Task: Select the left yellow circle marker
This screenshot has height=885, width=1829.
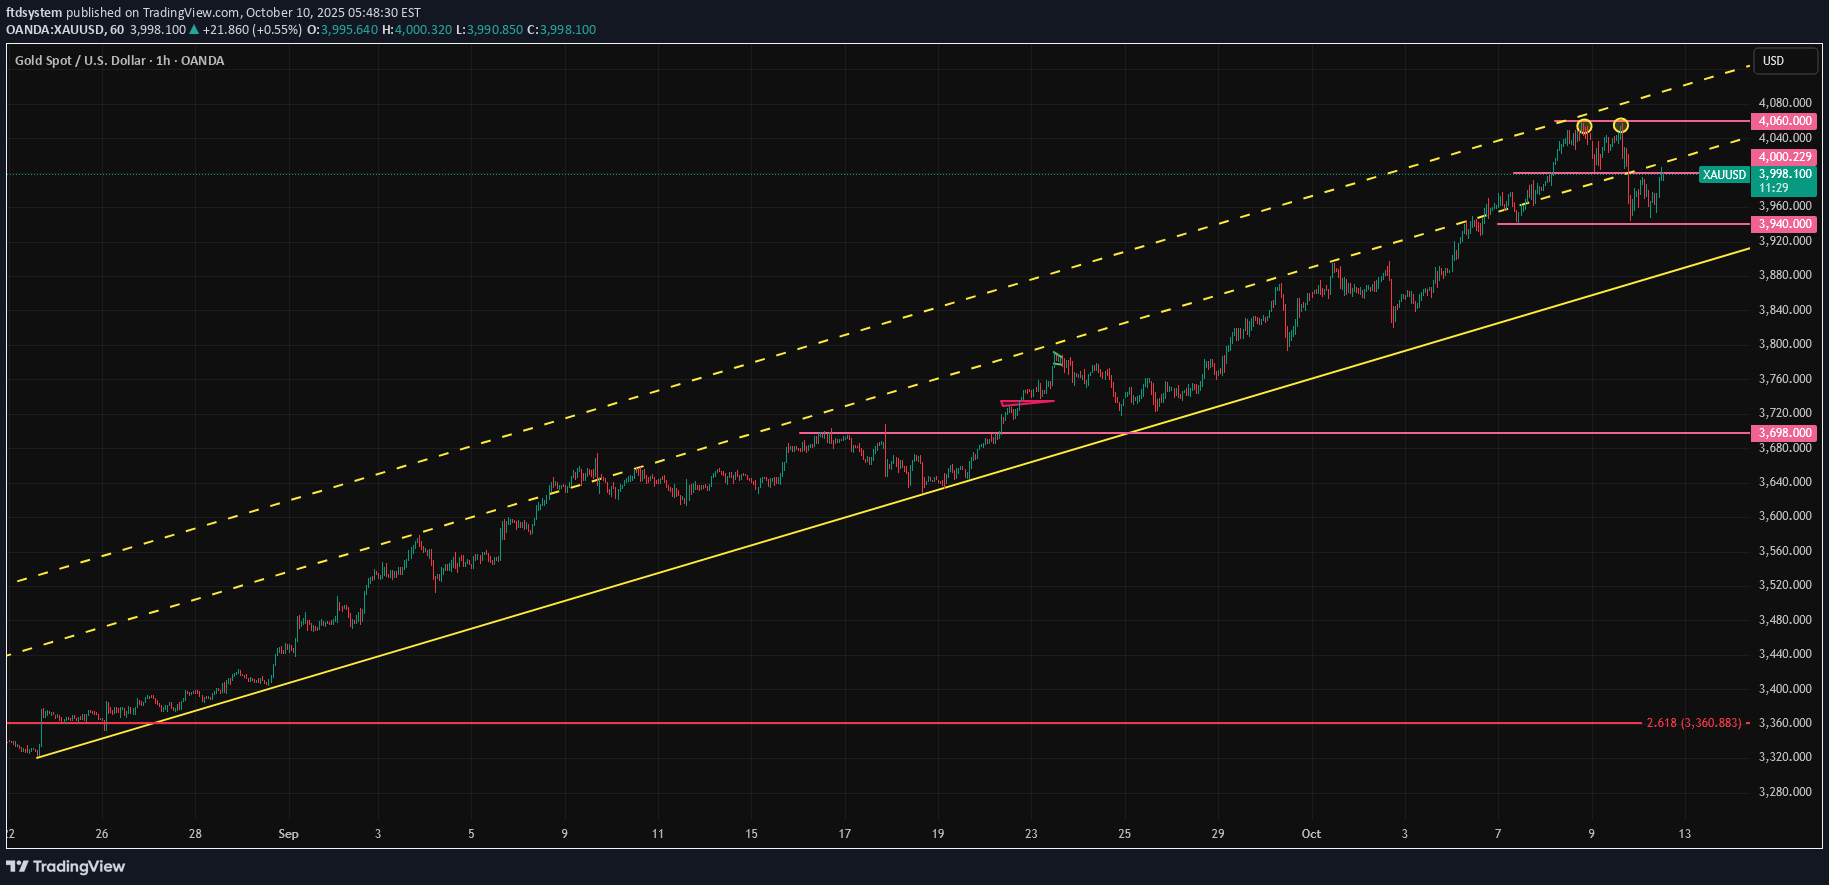Action: (1584, 126)
